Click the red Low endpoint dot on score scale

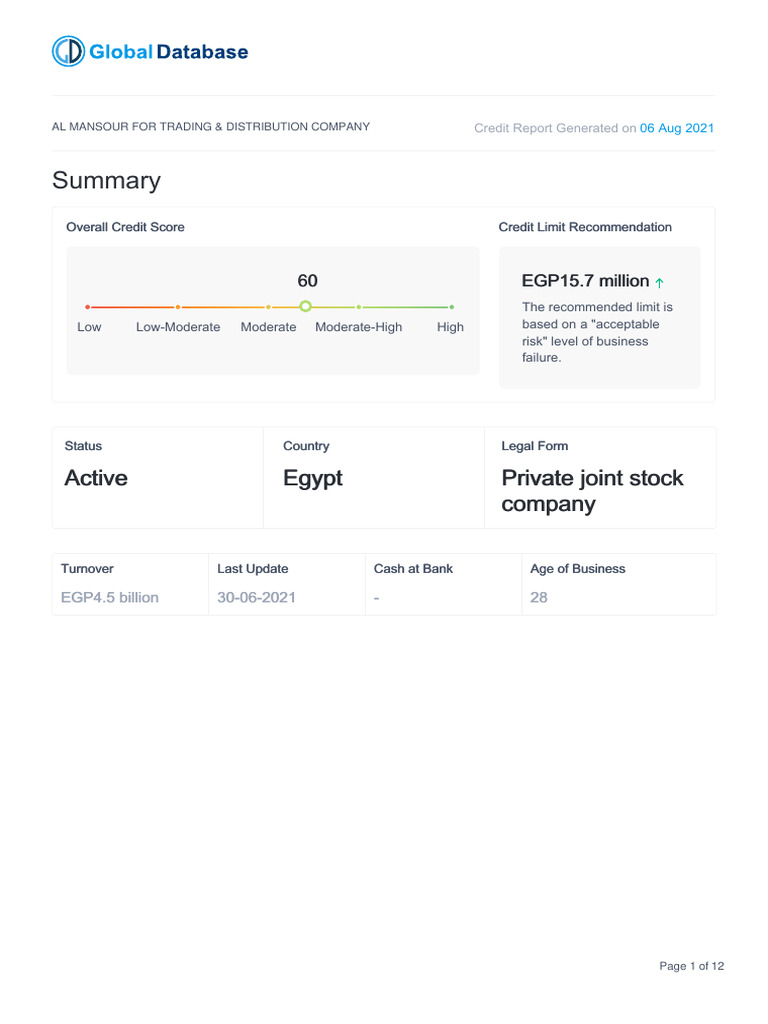[88, 306]
